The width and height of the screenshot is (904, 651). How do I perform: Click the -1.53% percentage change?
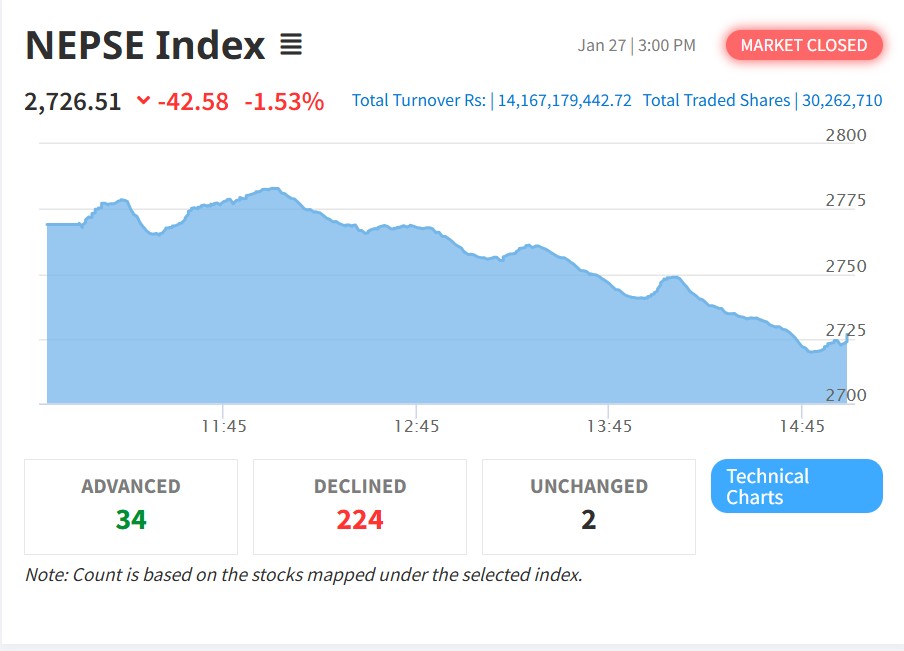click(284, 101)
